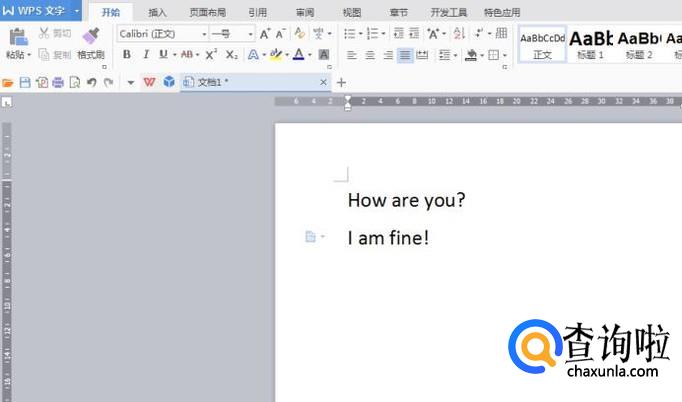Toggle italic formatting
The width and height of the screenshot is (682, 402).
(x=145, y=54)
